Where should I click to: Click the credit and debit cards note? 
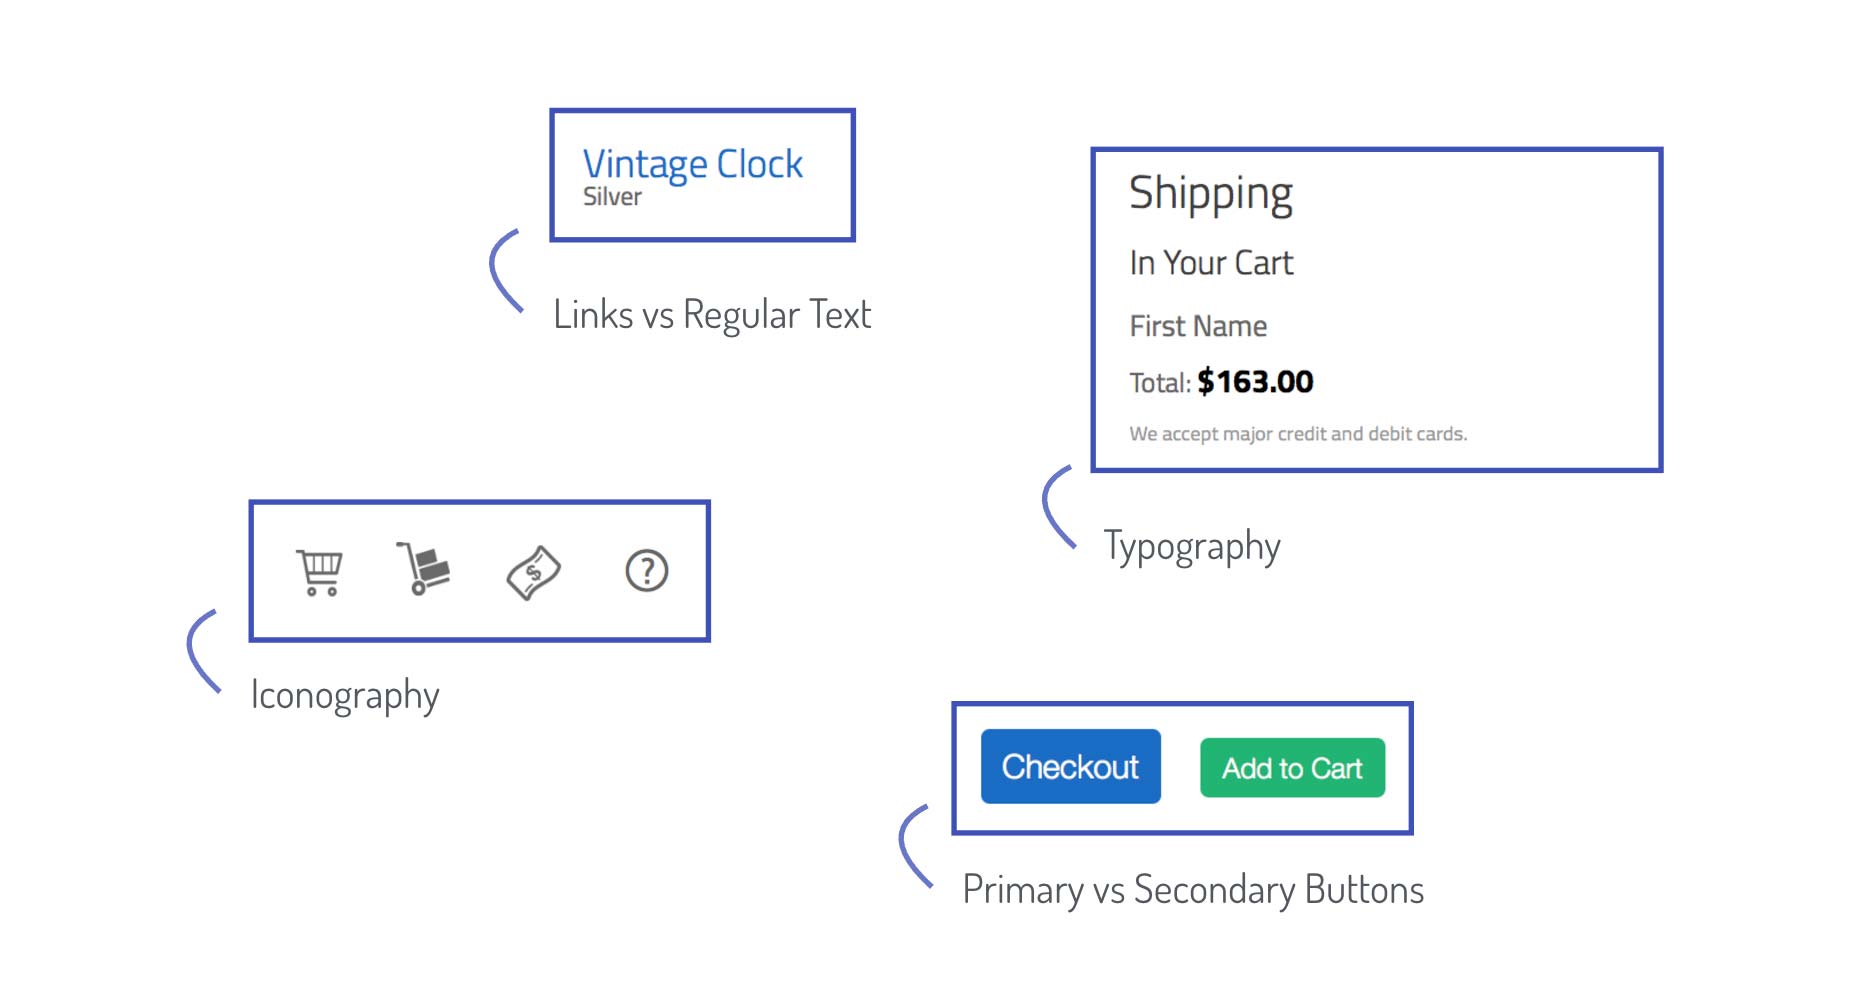(1298, 434)
